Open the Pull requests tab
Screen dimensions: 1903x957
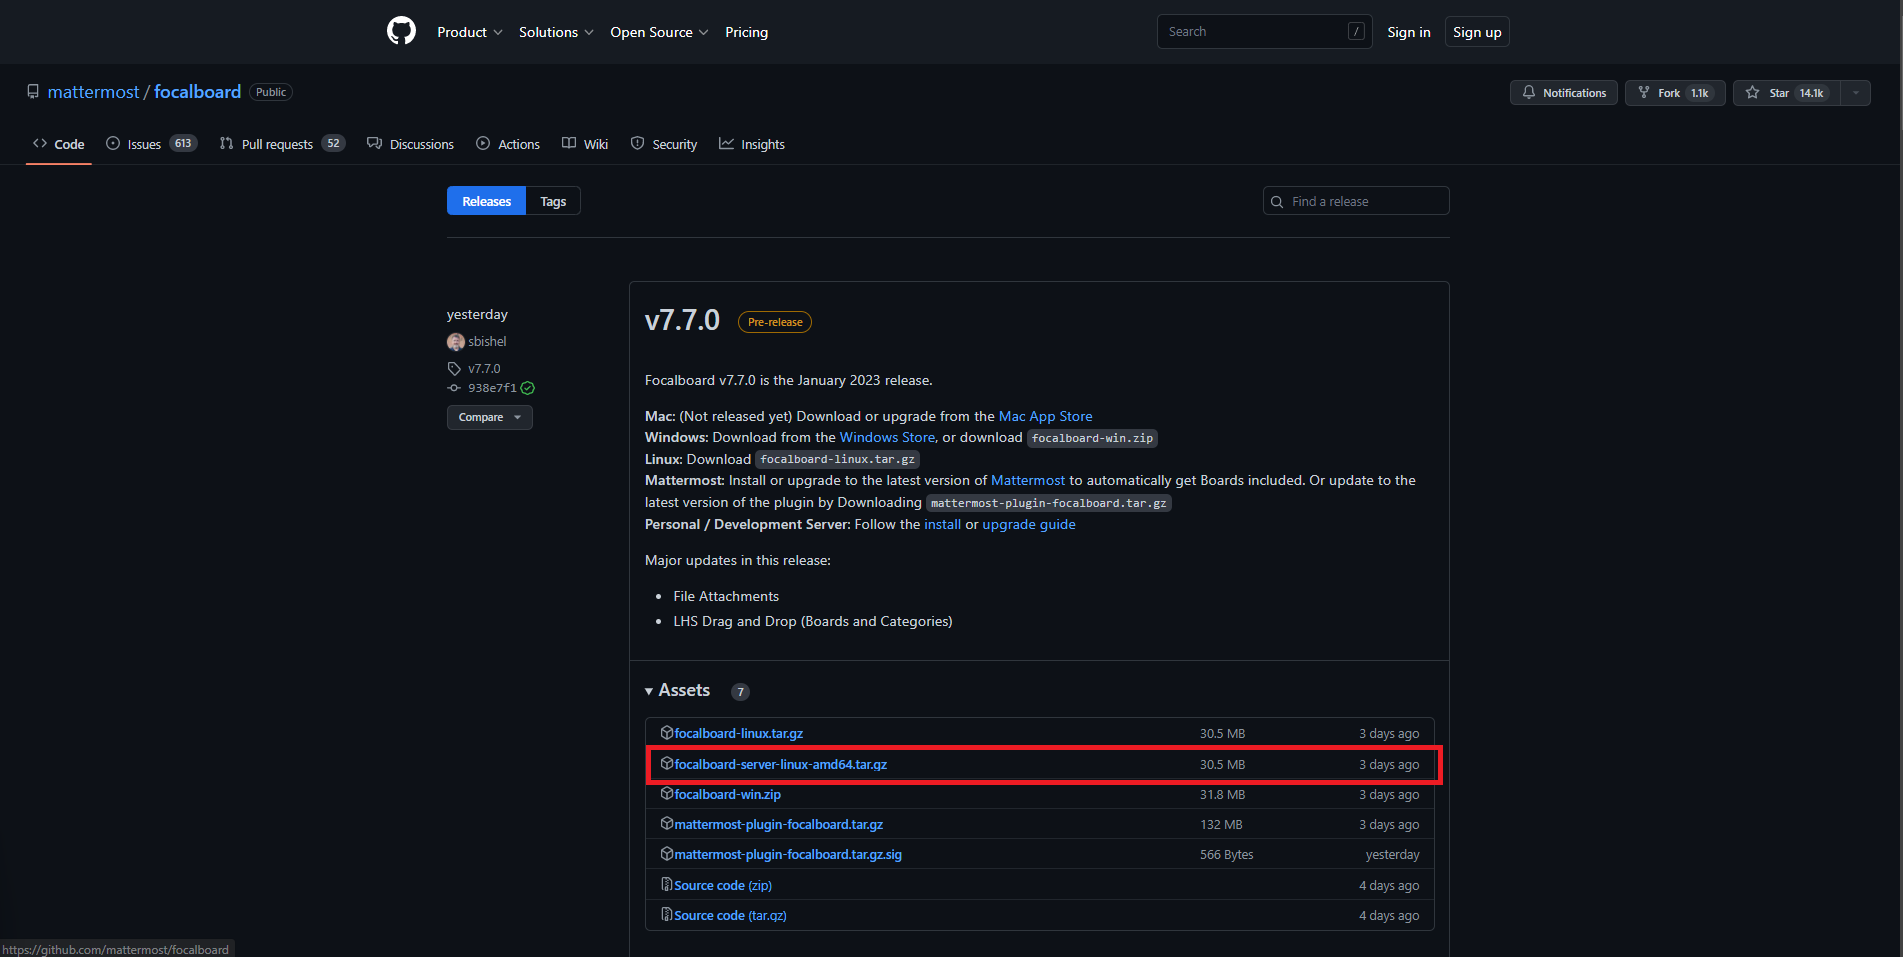(x=282, y=144)
